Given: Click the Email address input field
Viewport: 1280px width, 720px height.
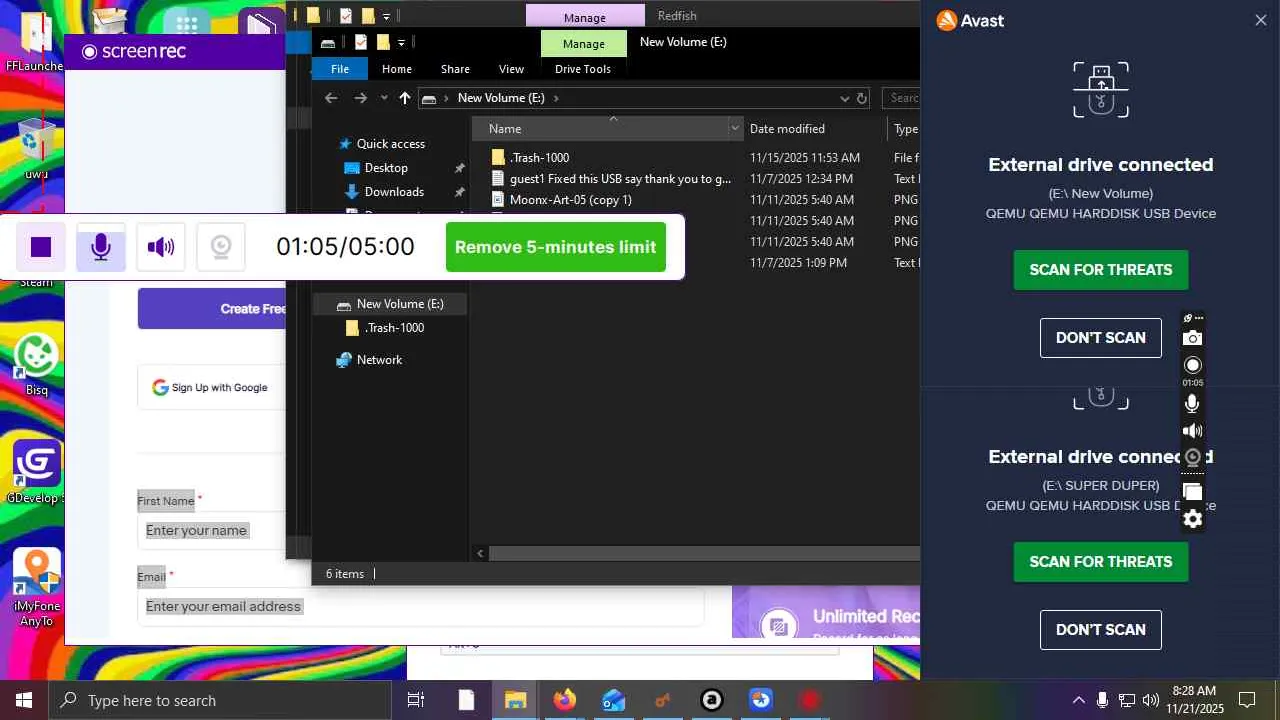Looking at the screenshot, I should [x=420, y=606].
